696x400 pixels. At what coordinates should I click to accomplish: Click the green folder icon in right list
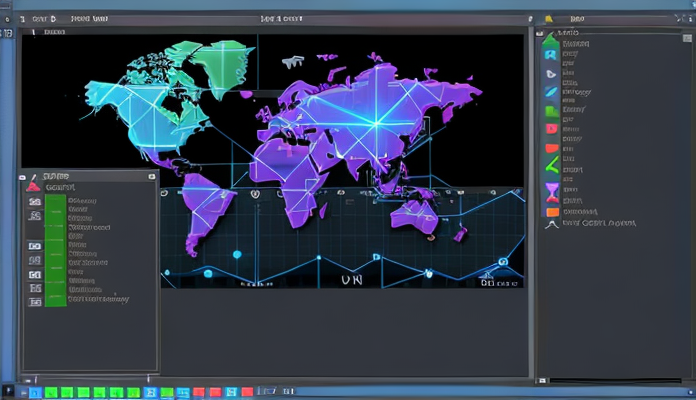click(x=550, y=111)
